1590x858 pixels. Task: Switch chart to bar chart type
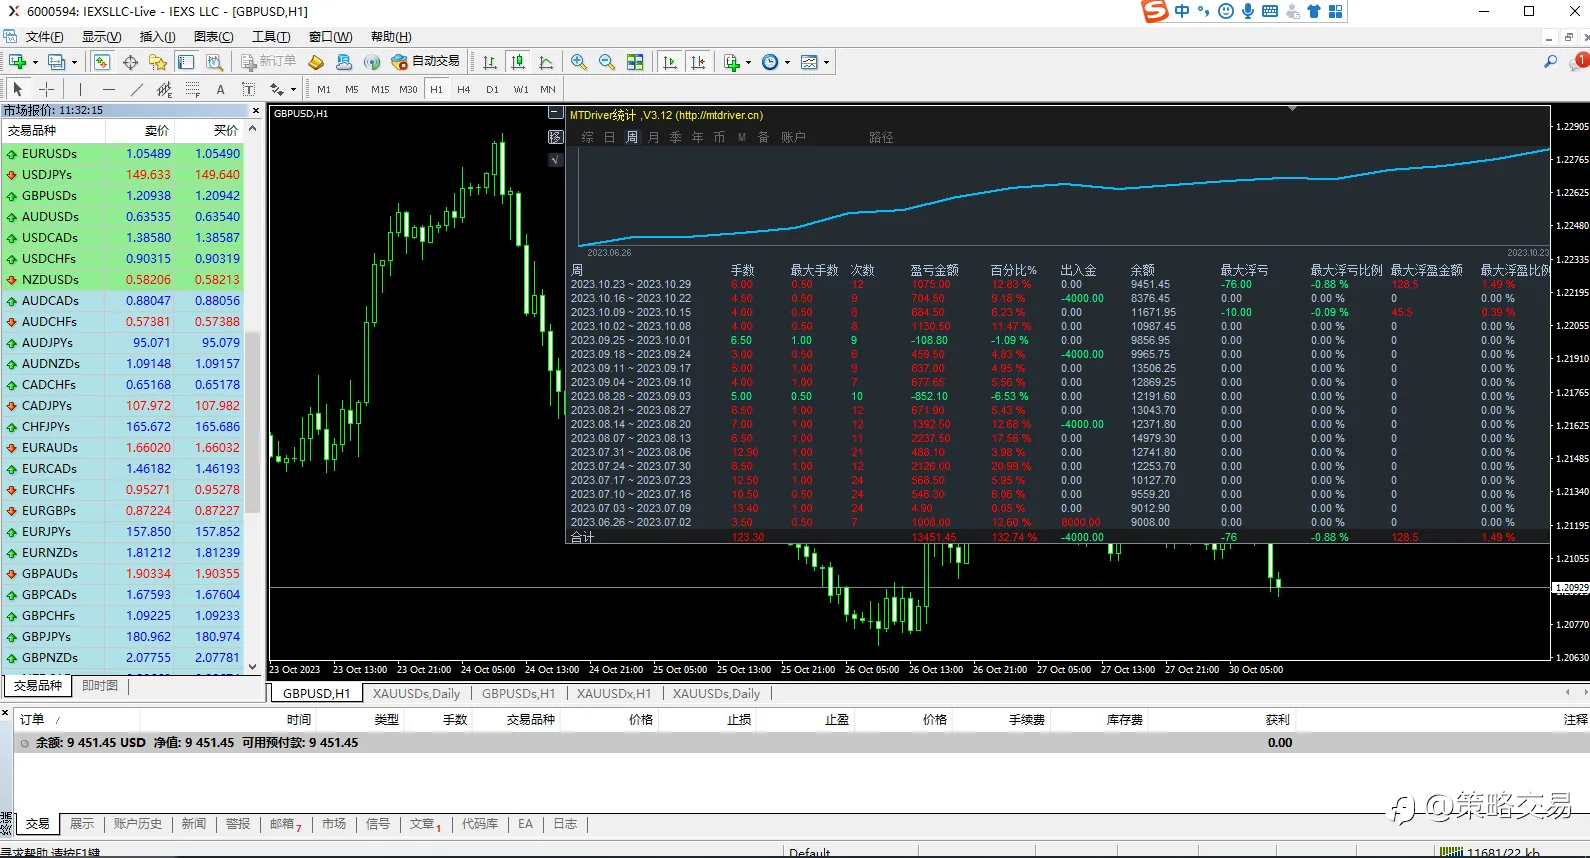[490, 62]
